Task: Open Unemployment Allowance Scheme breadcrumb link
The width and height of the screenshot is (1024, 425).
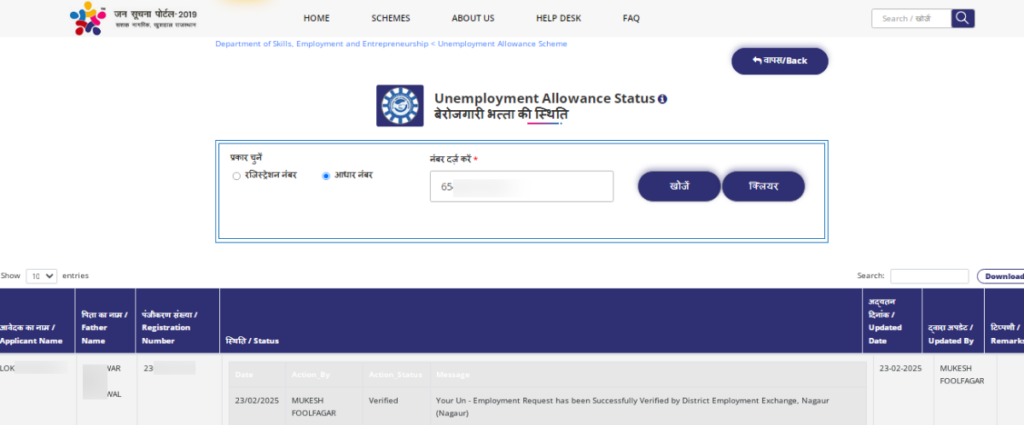Action: click(x=502, y=44)
